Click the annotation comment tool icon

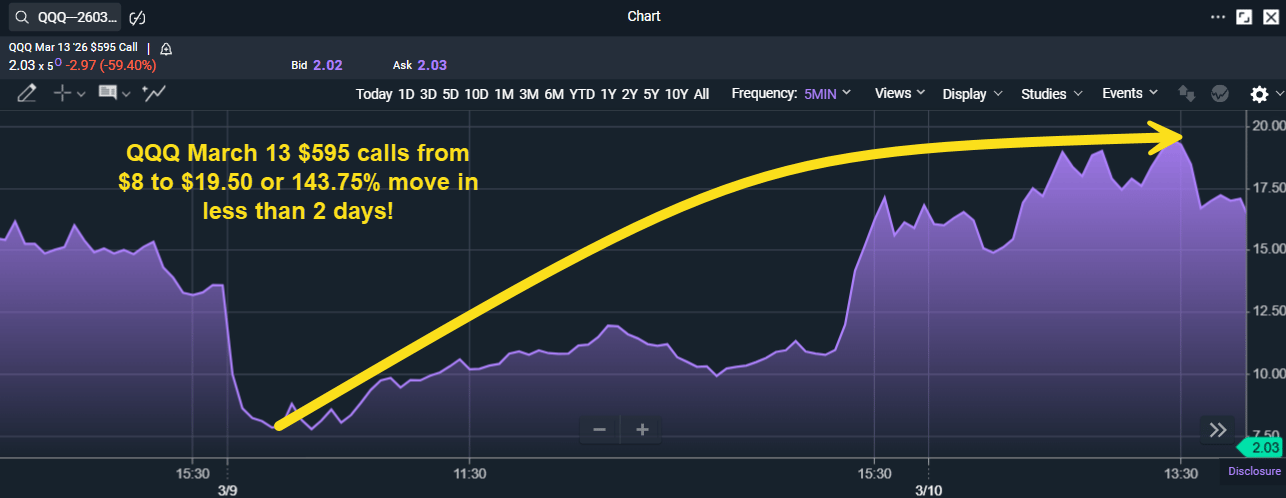click(x=107, y=93)
